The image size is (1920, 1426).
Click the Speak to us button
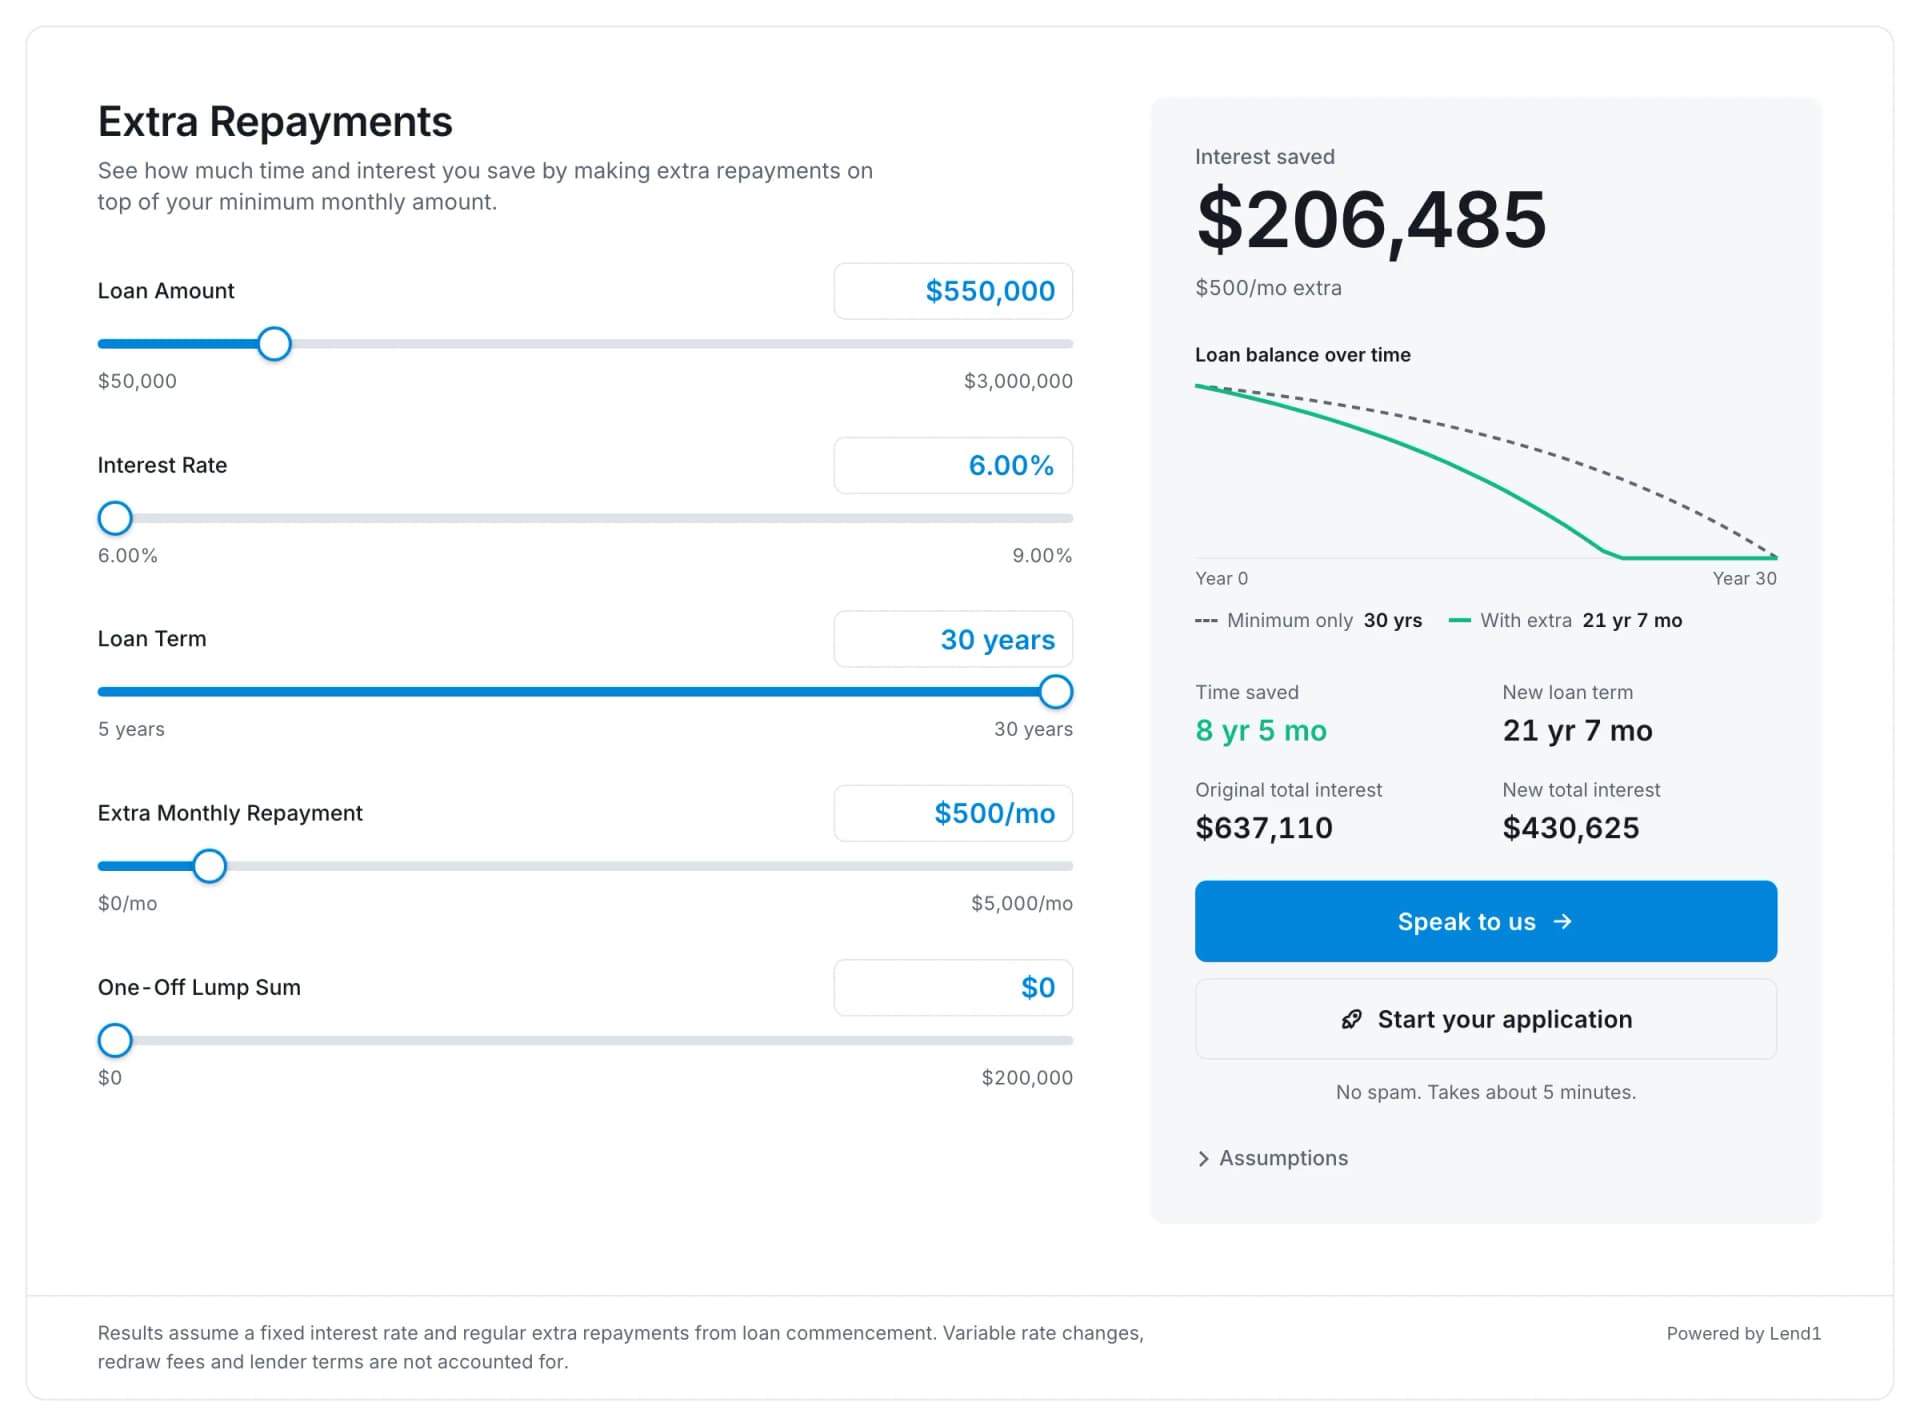(1486, 921)
